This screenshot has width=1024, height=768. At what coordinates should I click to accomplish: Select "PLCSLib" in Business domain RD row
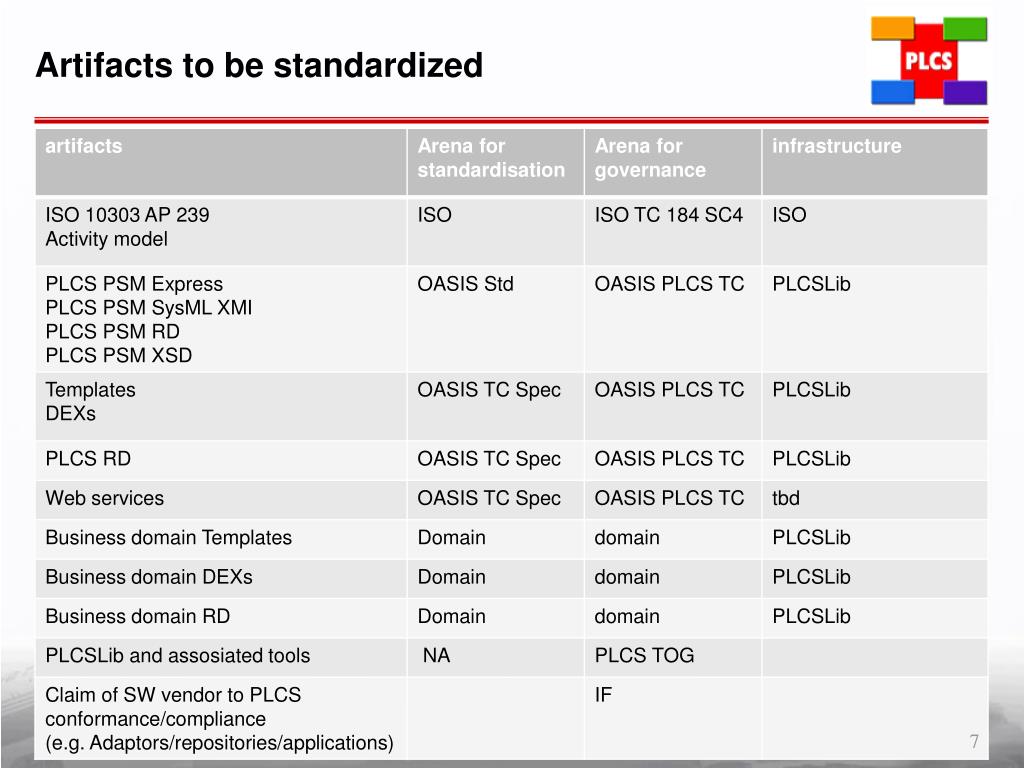coord(811,616)
